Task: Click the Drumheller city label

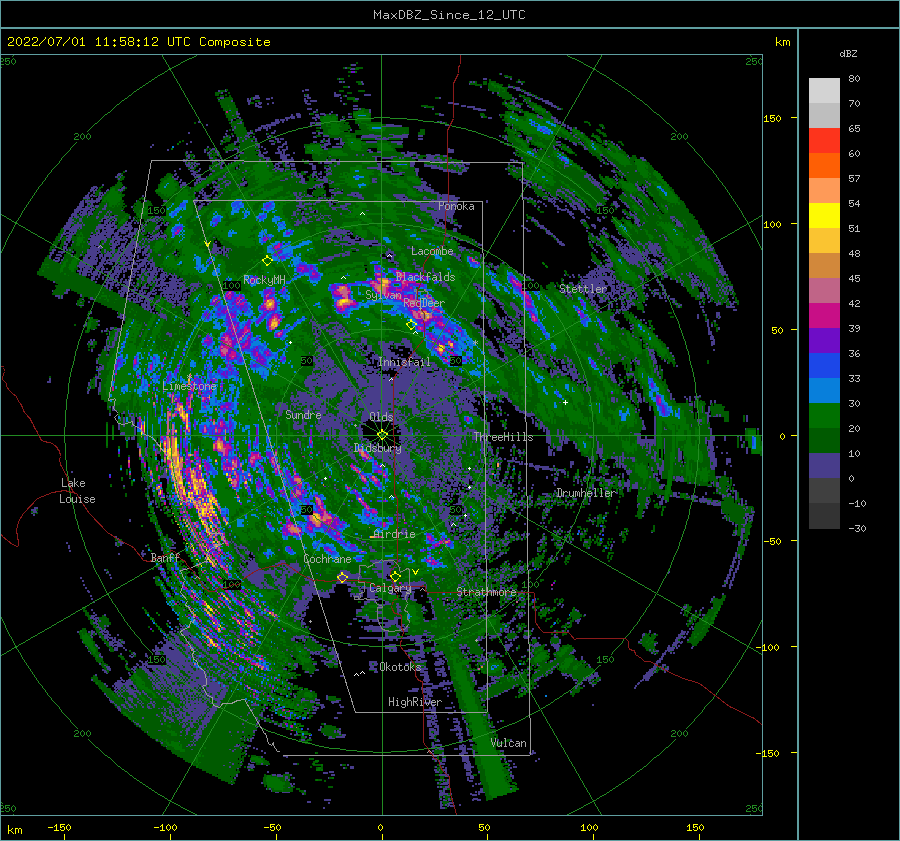Action: [x=585, y=493]
